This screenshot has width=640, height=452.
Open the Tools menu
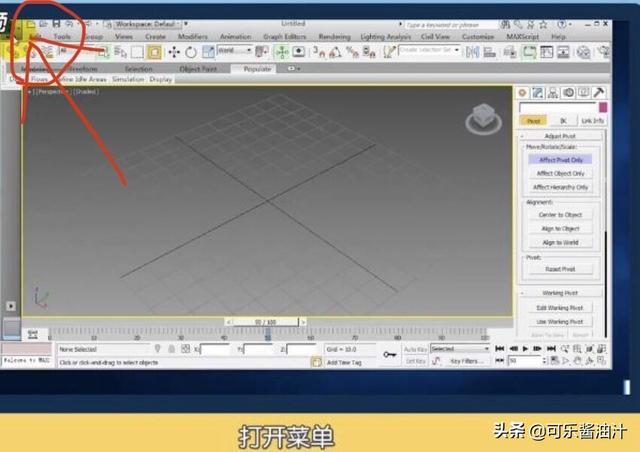pos(62,37)
